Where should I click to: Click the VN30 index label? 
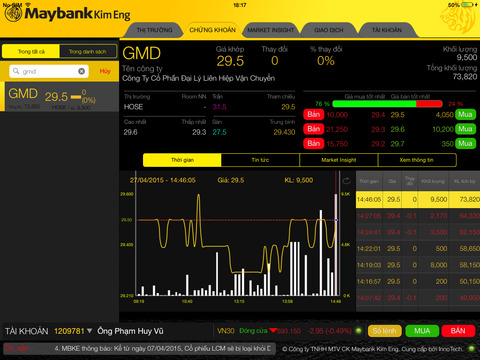[x=226, y=331]
